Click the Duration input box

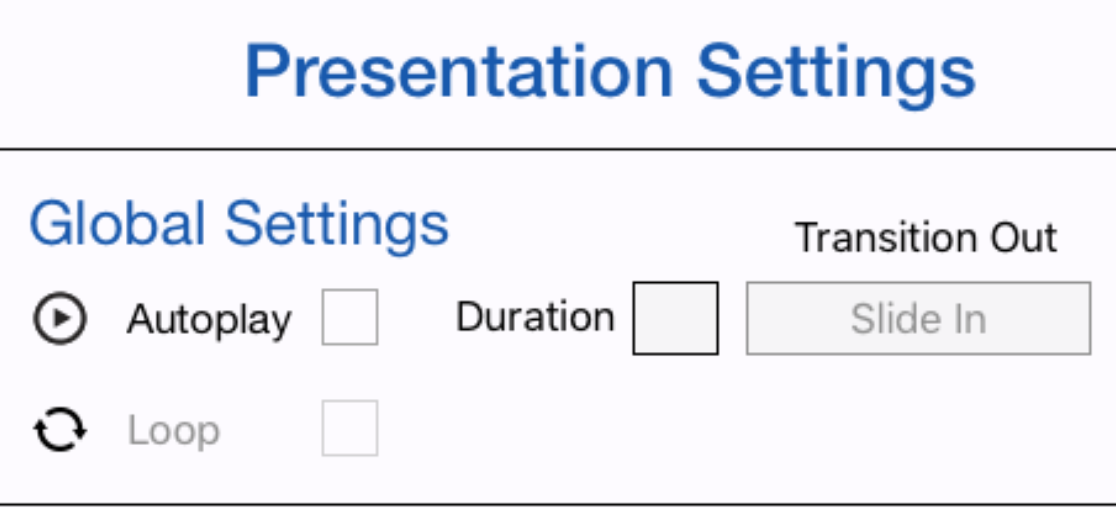(x=675, y=318)
